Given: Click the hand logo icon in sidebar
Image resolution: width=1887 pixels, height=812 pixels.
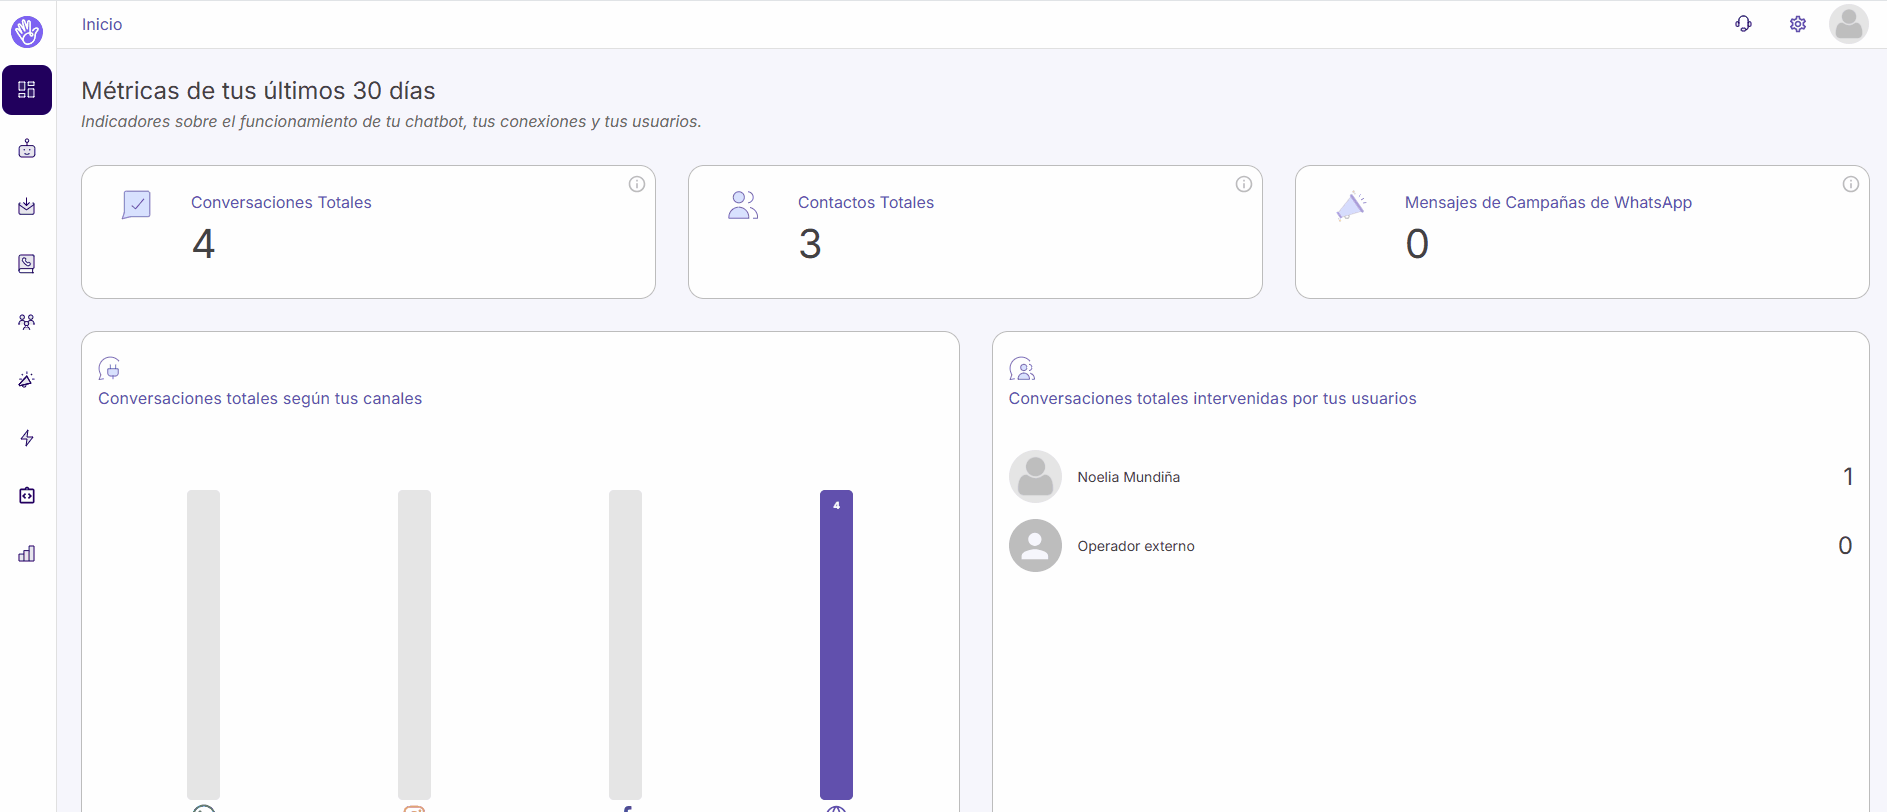Looking at the screenshot, I should click(27, 31).
